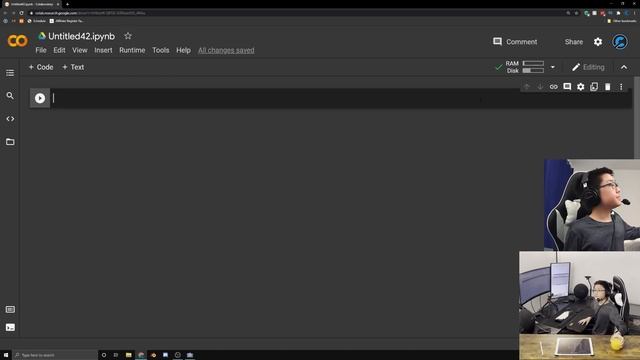Open the Runtime menu
Screen dimensions: 640x360
[132, 50]
